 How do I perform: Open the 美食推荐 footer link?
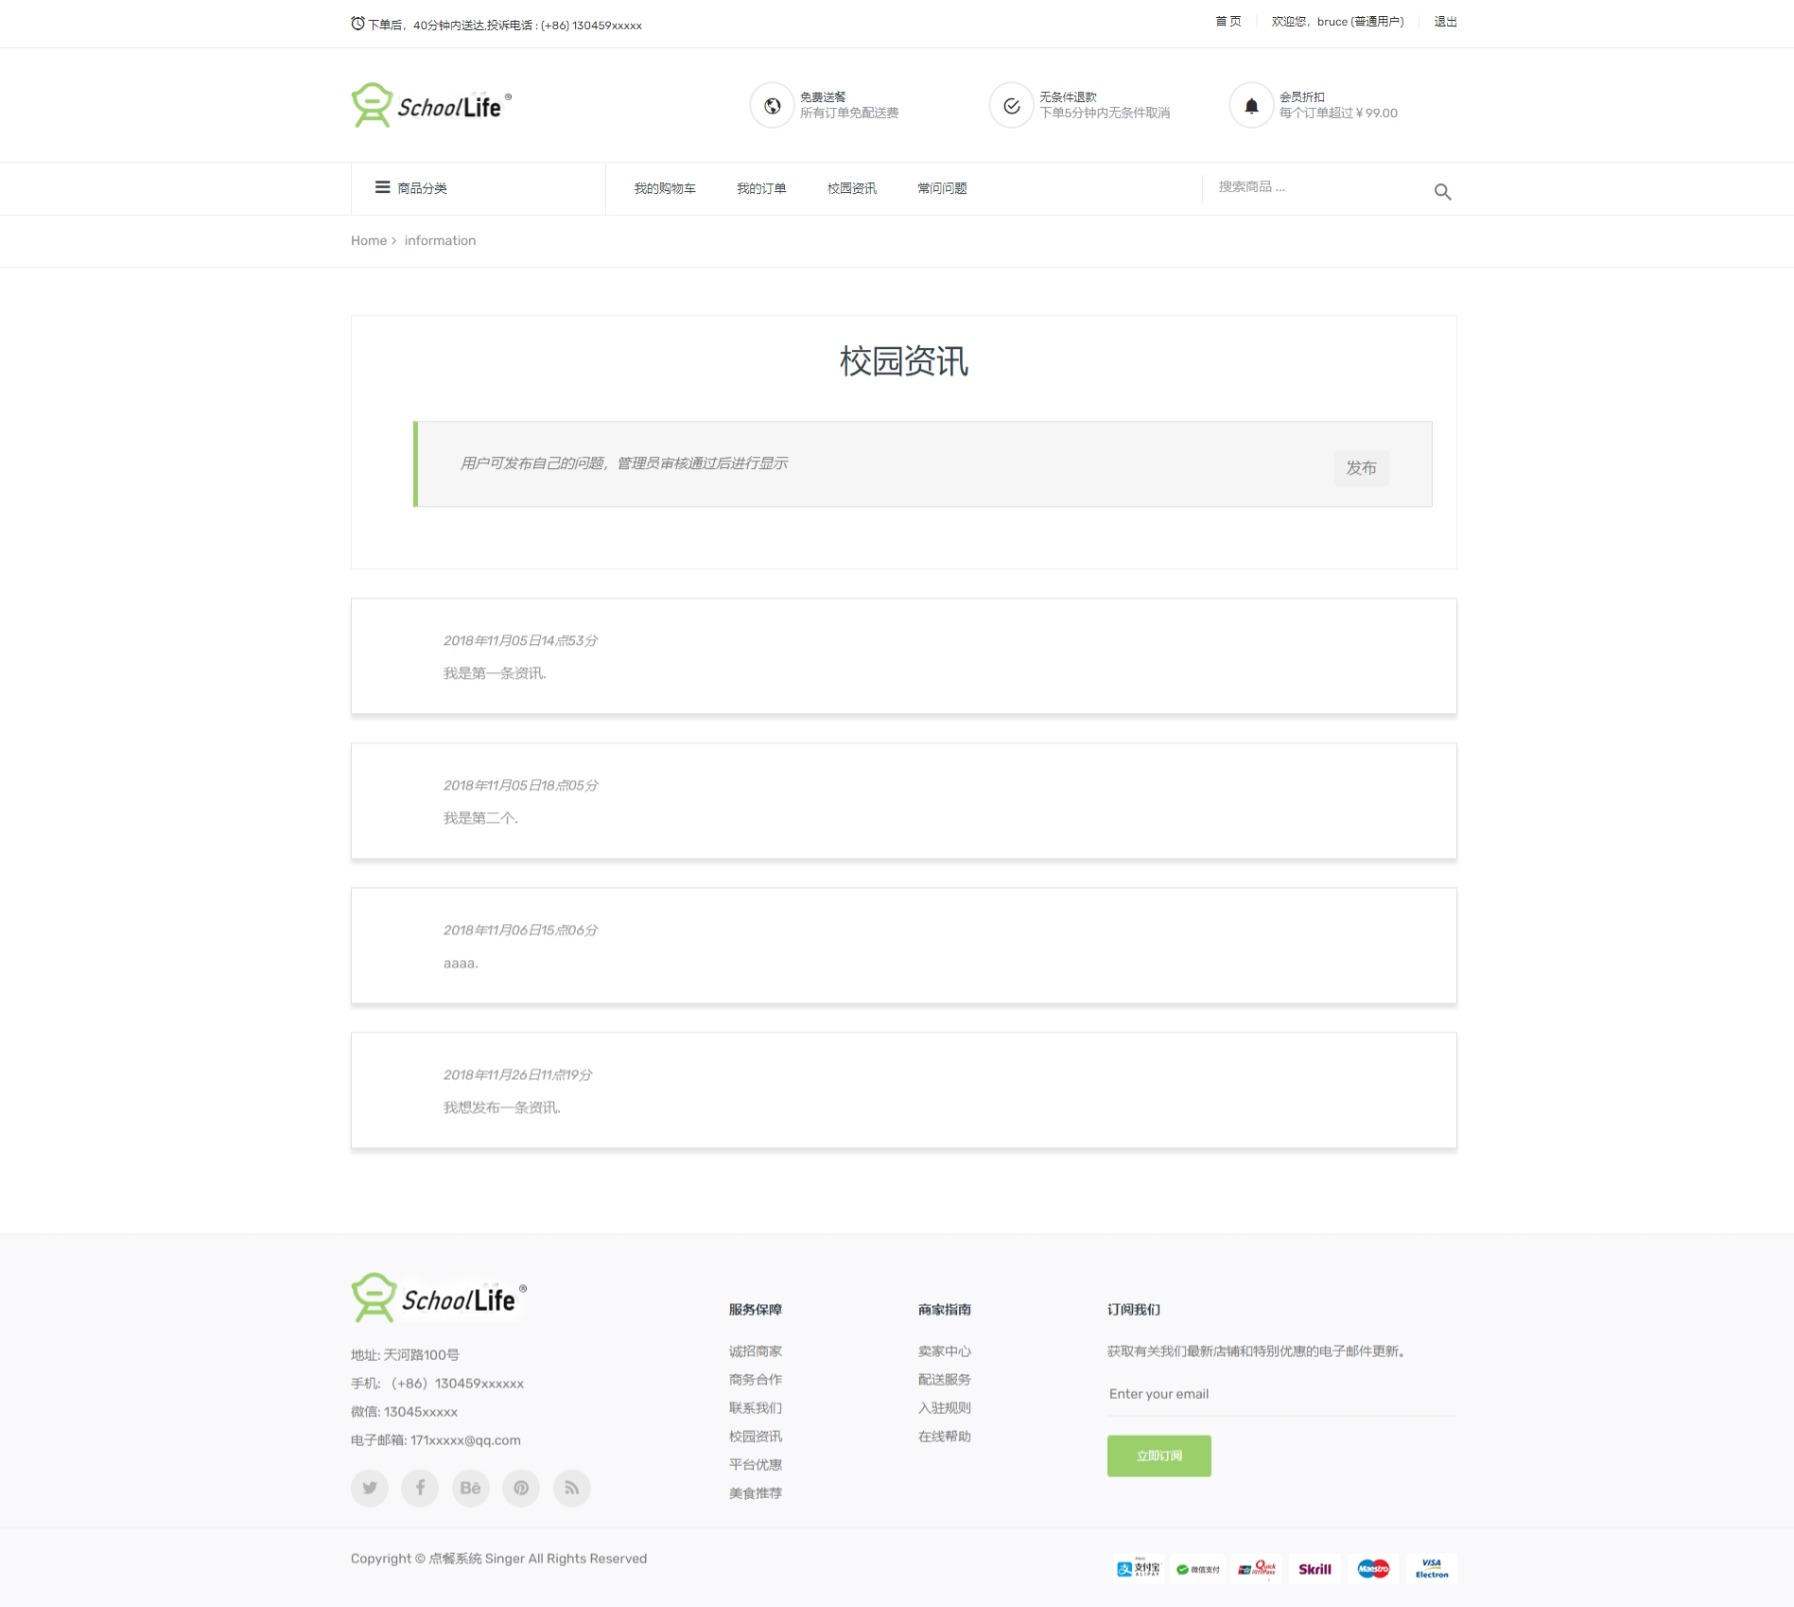[x=755, y=1493]
